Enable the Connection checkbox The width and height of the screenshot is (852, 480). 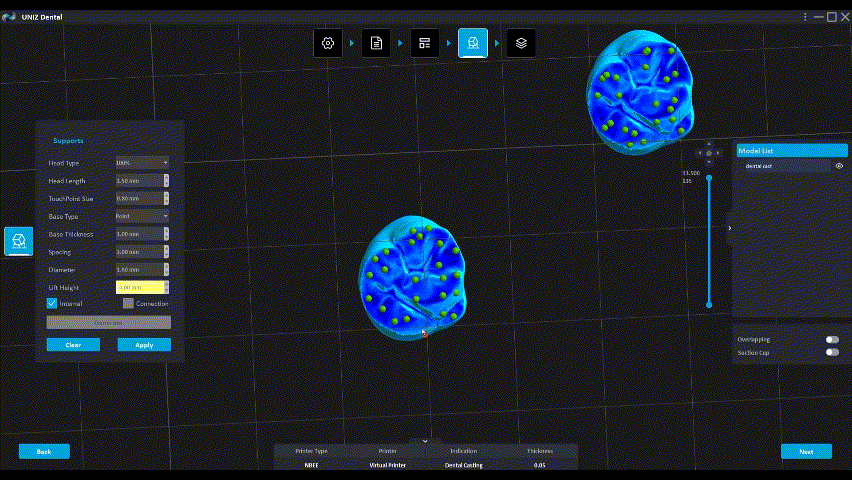pos(128,303)
